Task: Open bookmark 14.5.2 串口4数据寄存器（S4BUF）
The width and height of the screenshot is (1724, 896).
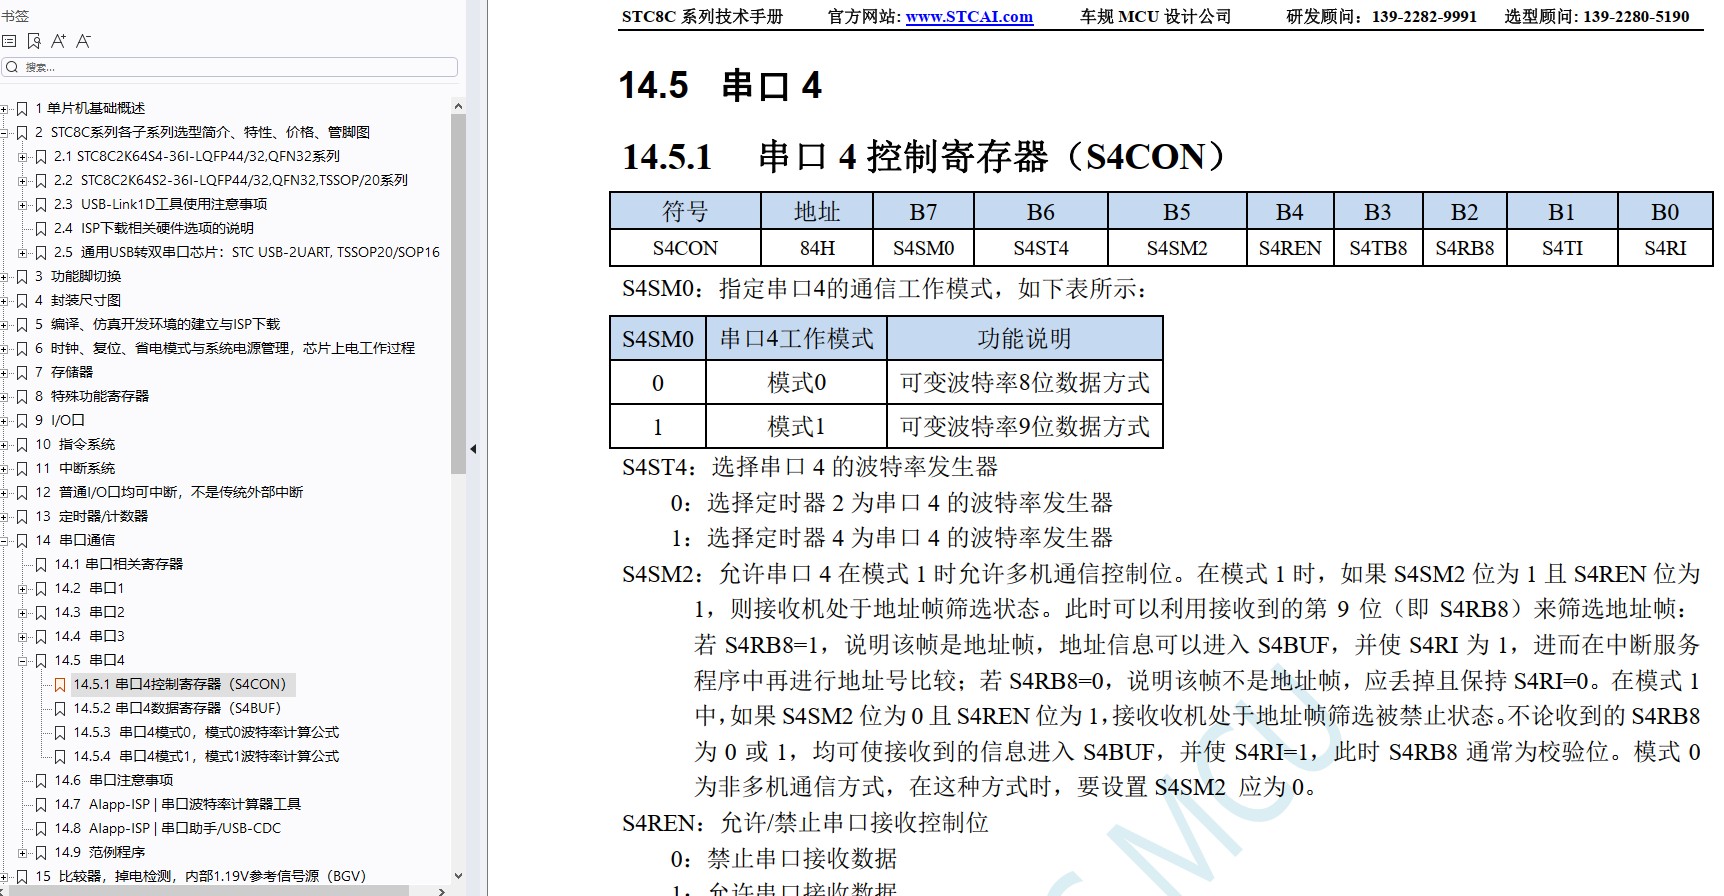Action: coord(177,708)
